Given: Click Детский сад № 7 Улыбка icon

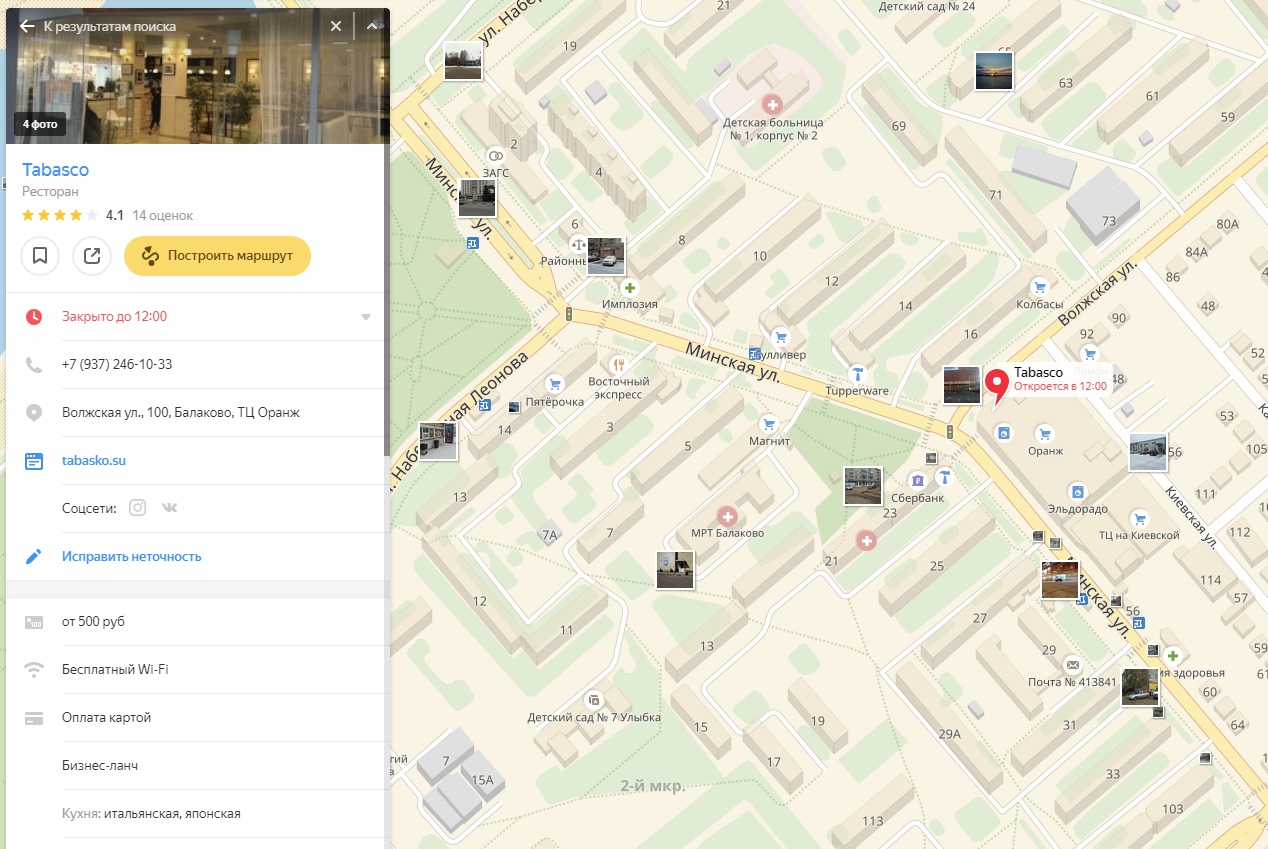Looking at the screenshot, I should click(594, 700).
